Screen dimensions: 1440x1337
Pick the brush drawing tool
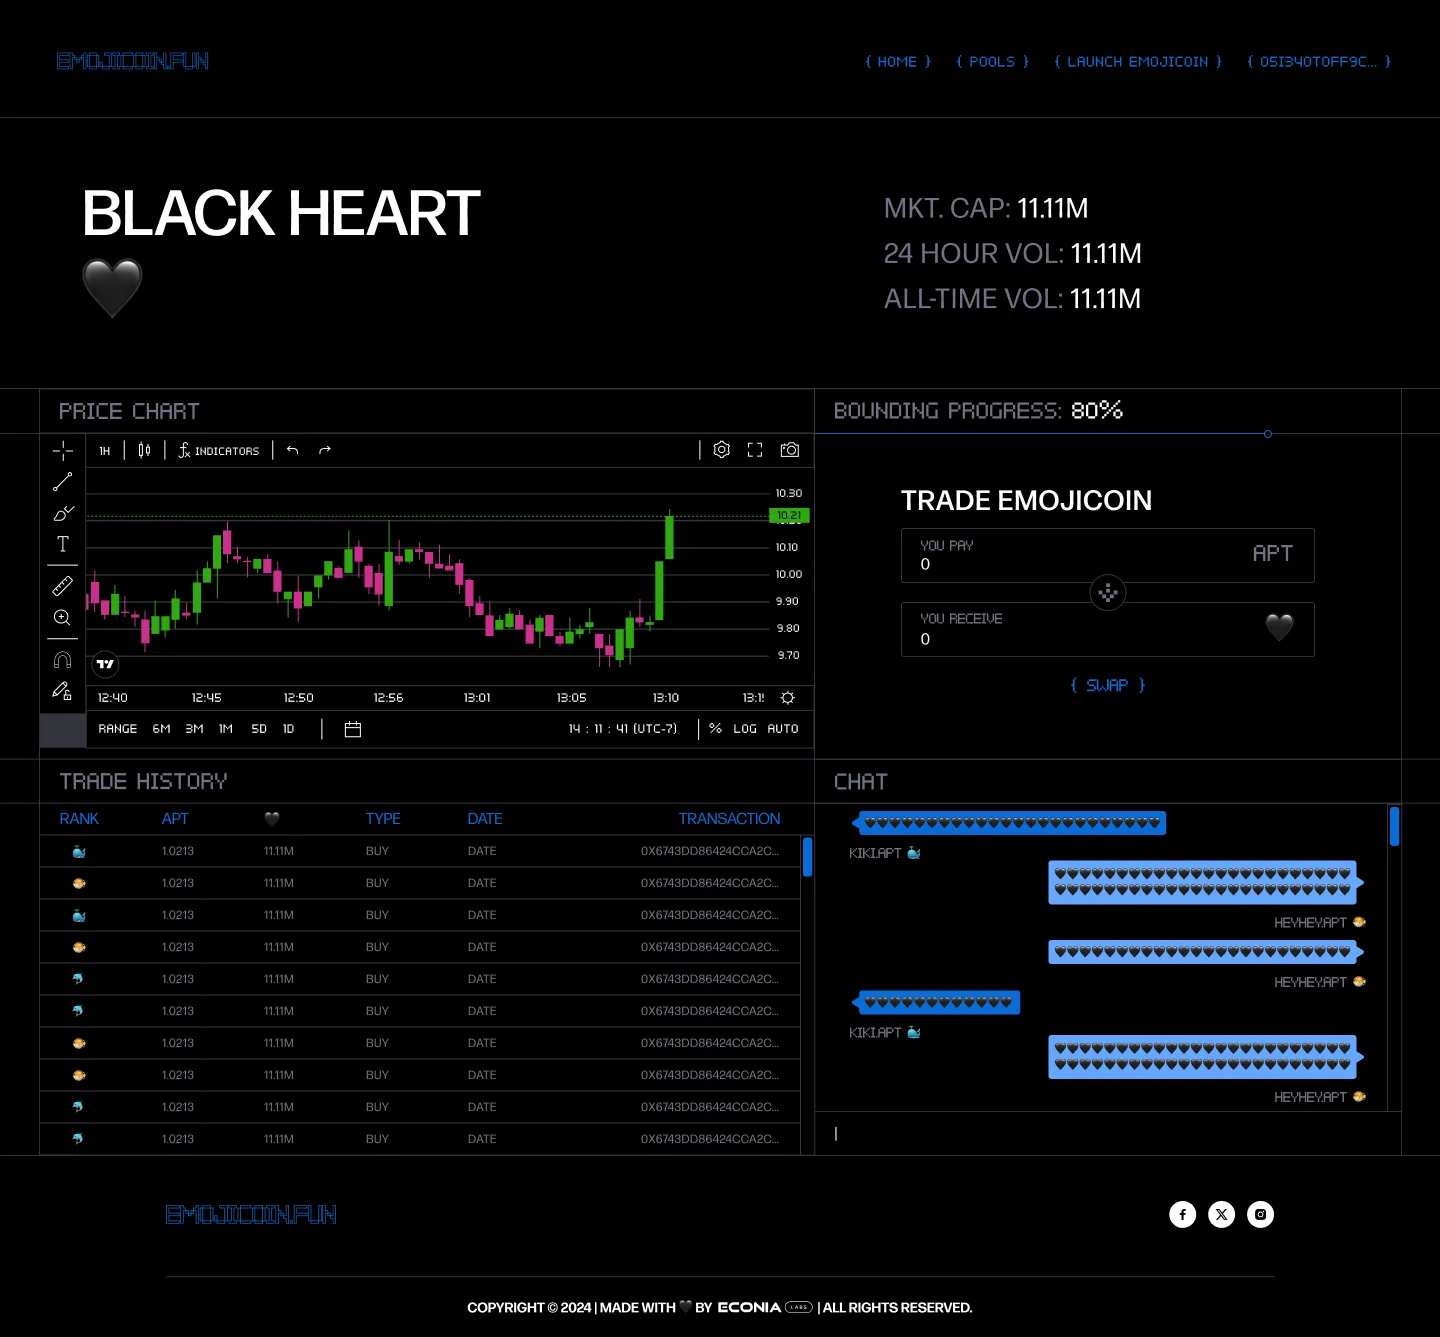point(62,513)
